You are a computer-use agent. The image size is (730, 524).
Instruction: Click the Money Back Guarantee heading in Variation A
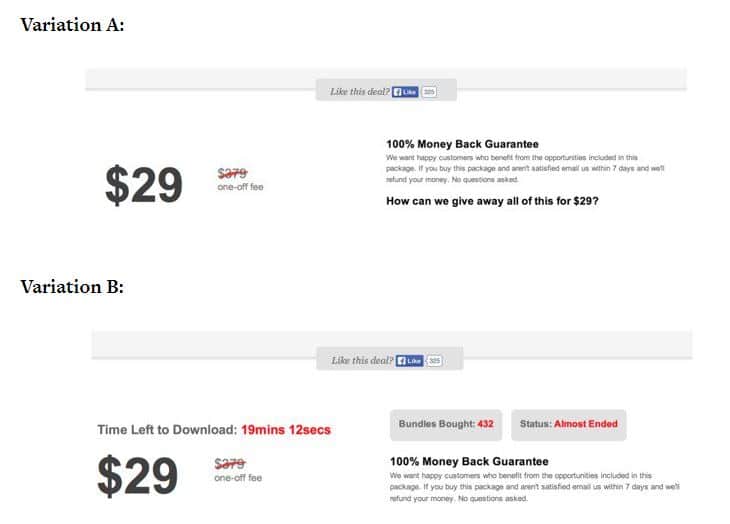[462, 144]
